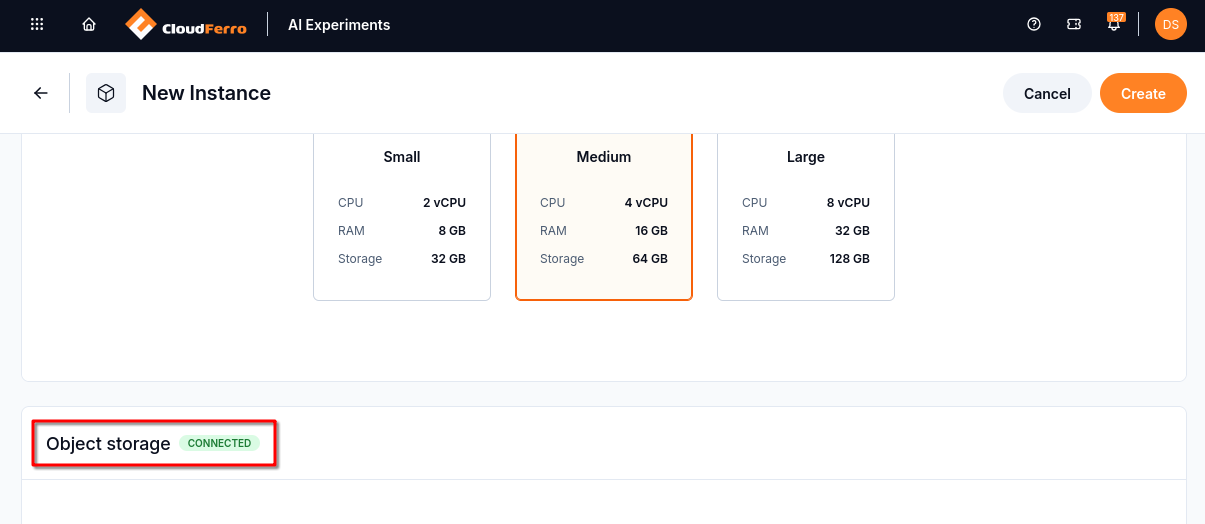1205x524 pixels.
Task: Open the apps grid menu icon
Action: click(x=37, y=25)
